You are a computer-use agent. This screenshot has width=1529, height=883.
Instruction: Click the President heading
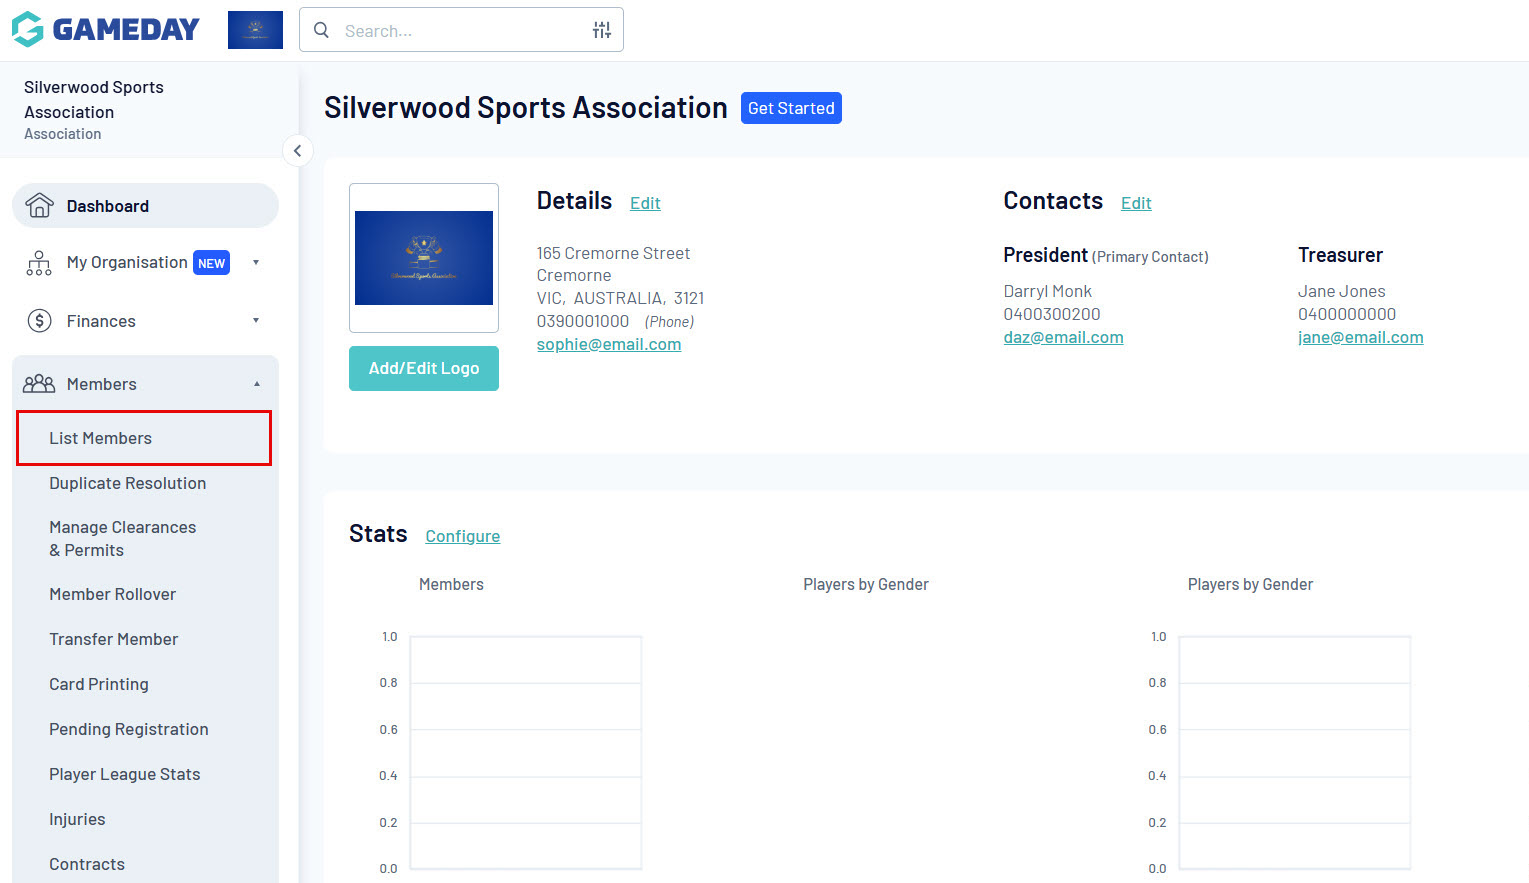tap(1045, 255)
